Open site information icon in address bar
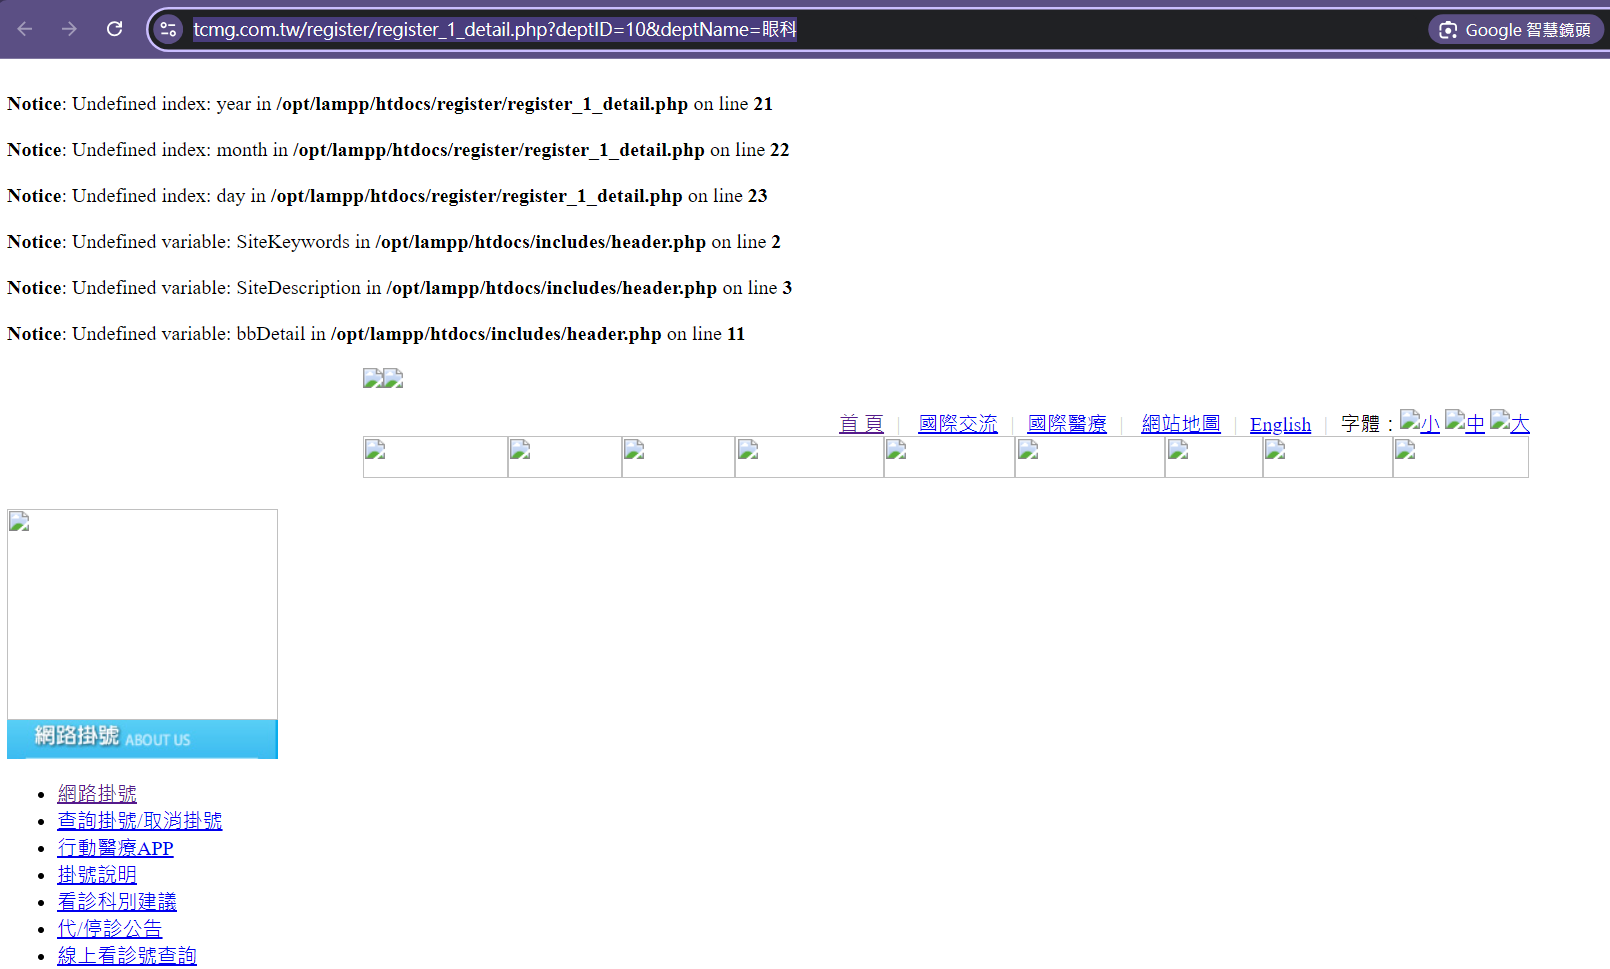 [x=168, y=30]
